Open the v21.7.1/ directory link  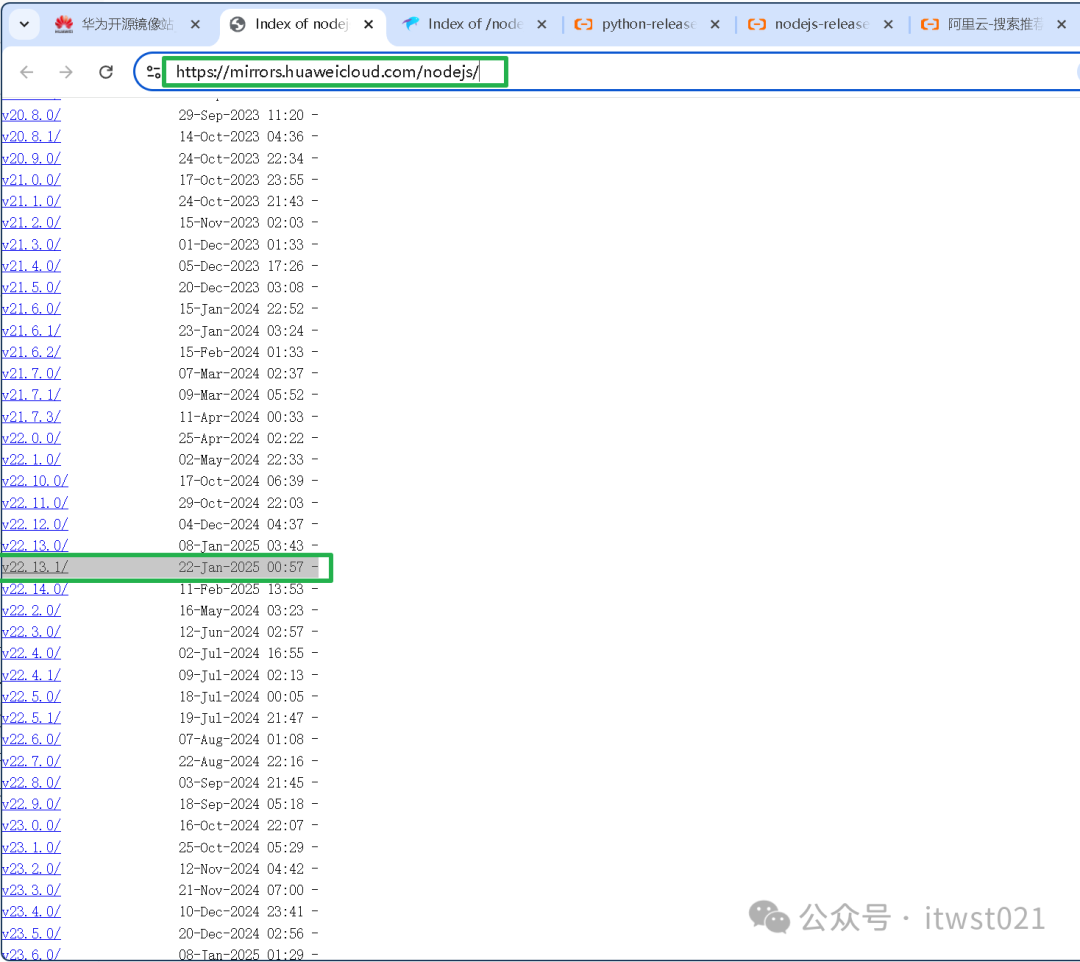[31, 395]
